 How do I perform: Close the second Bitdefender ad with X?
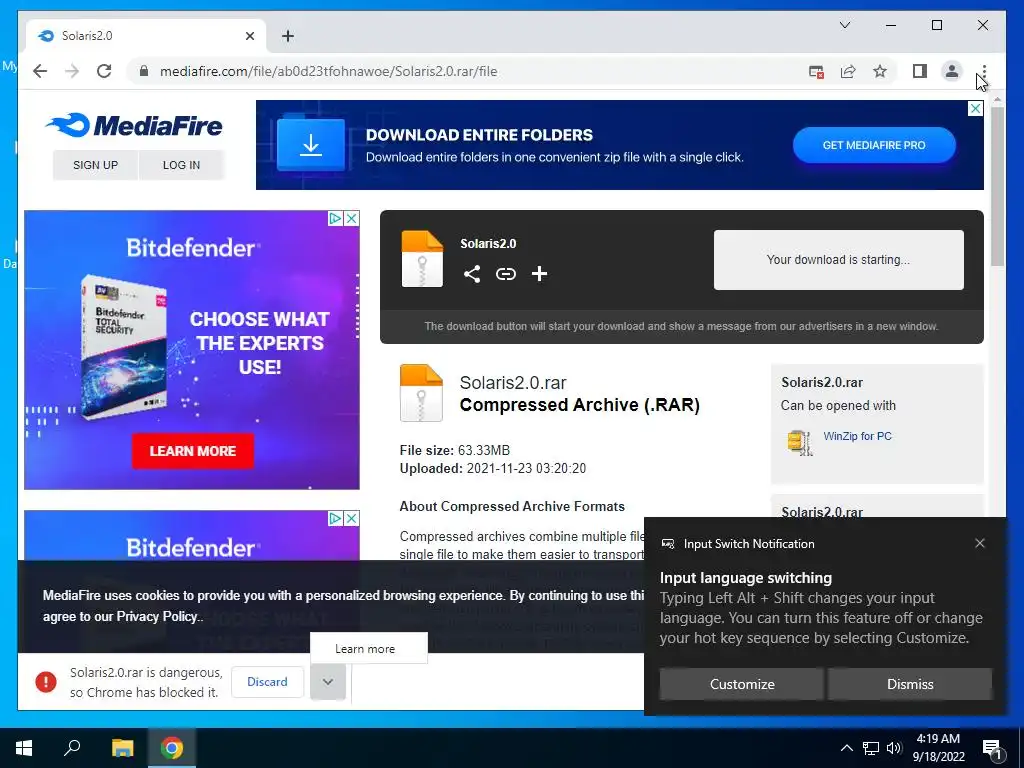[x=351, y=519]
